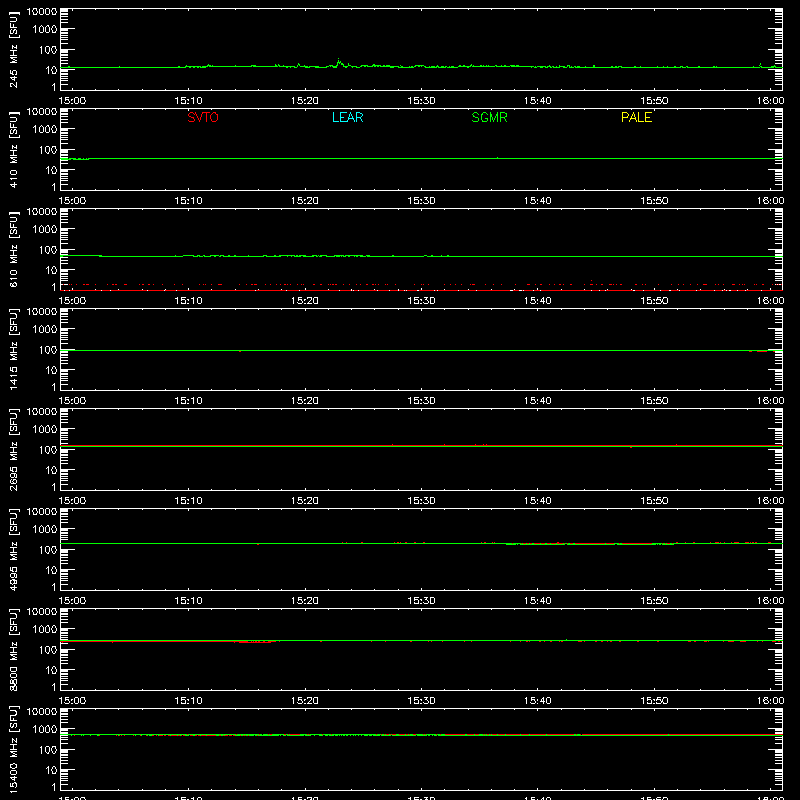This screenshot has height=800, width=800.
Task: Select the 410 MHz [SFU] axis title
Action: point(13,149)
